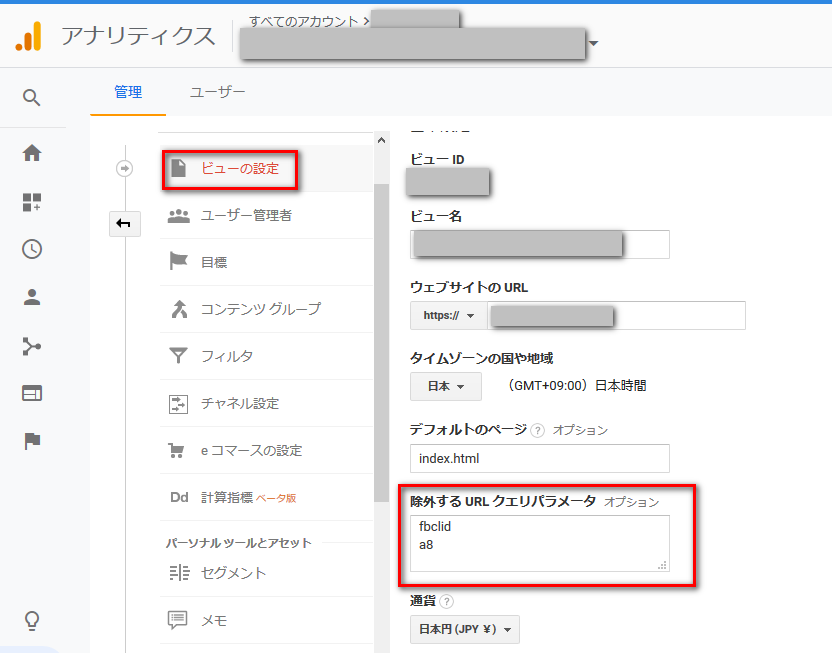Click the resize grip of query parameter textarea
The image size is (832, 653).
(662, 565)
